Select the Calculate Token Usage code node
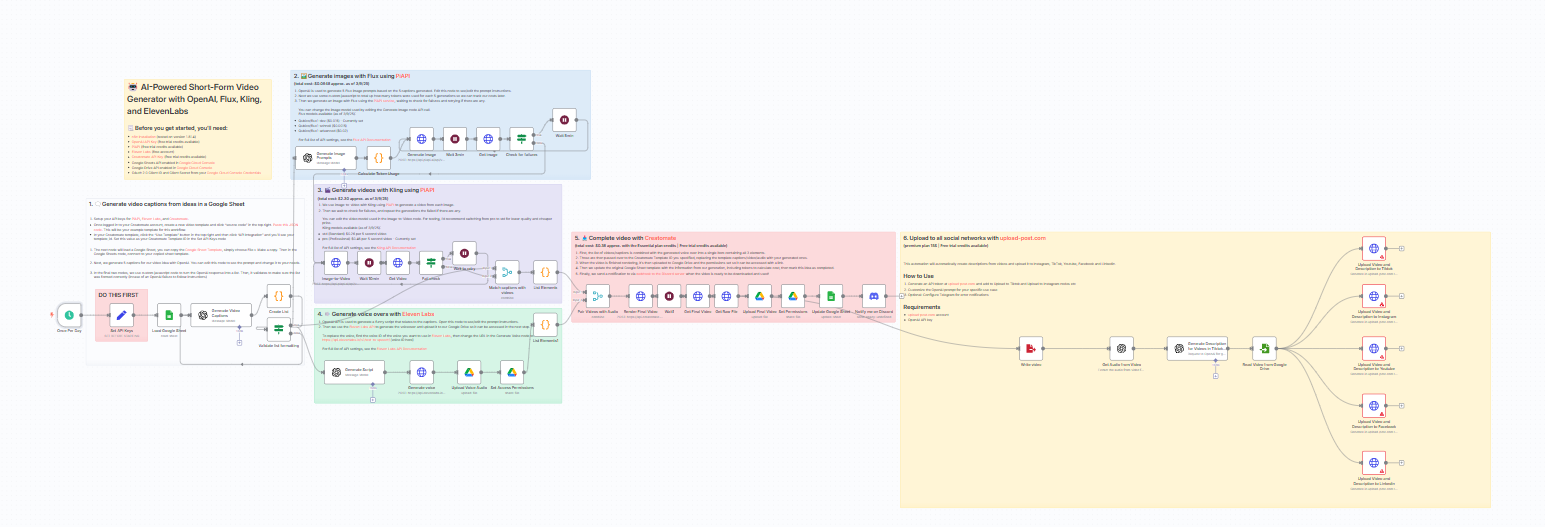1545x527 pixels. 379,158
